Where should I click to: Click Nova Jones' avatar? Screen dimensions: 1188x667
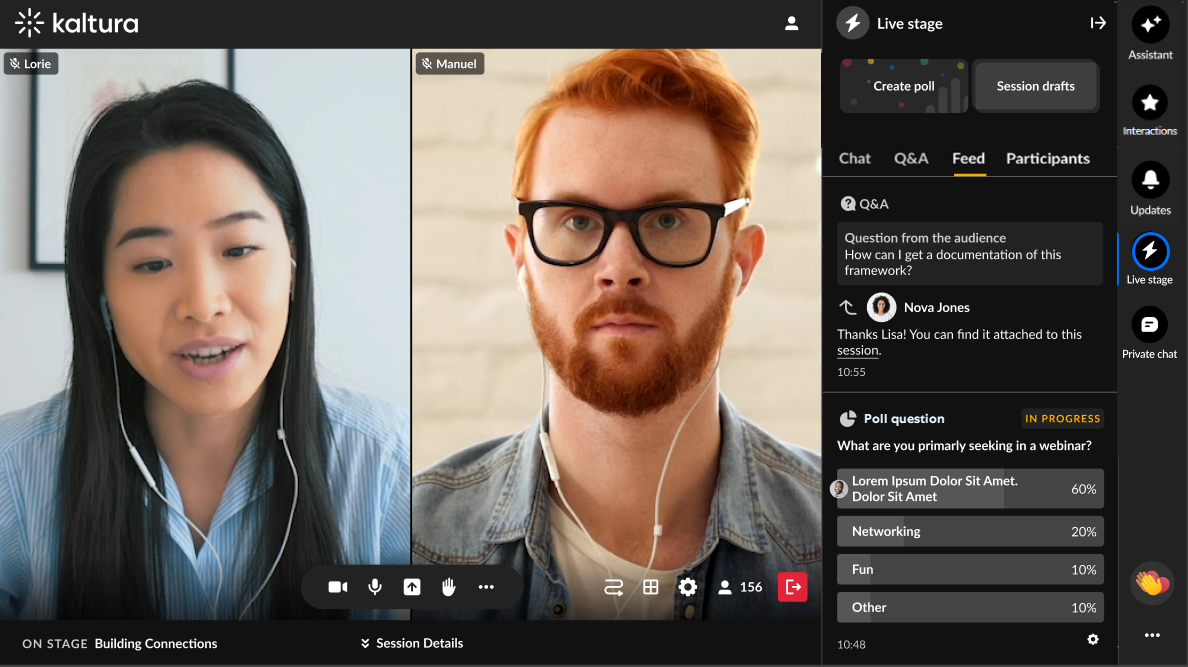tap(881, 307)
